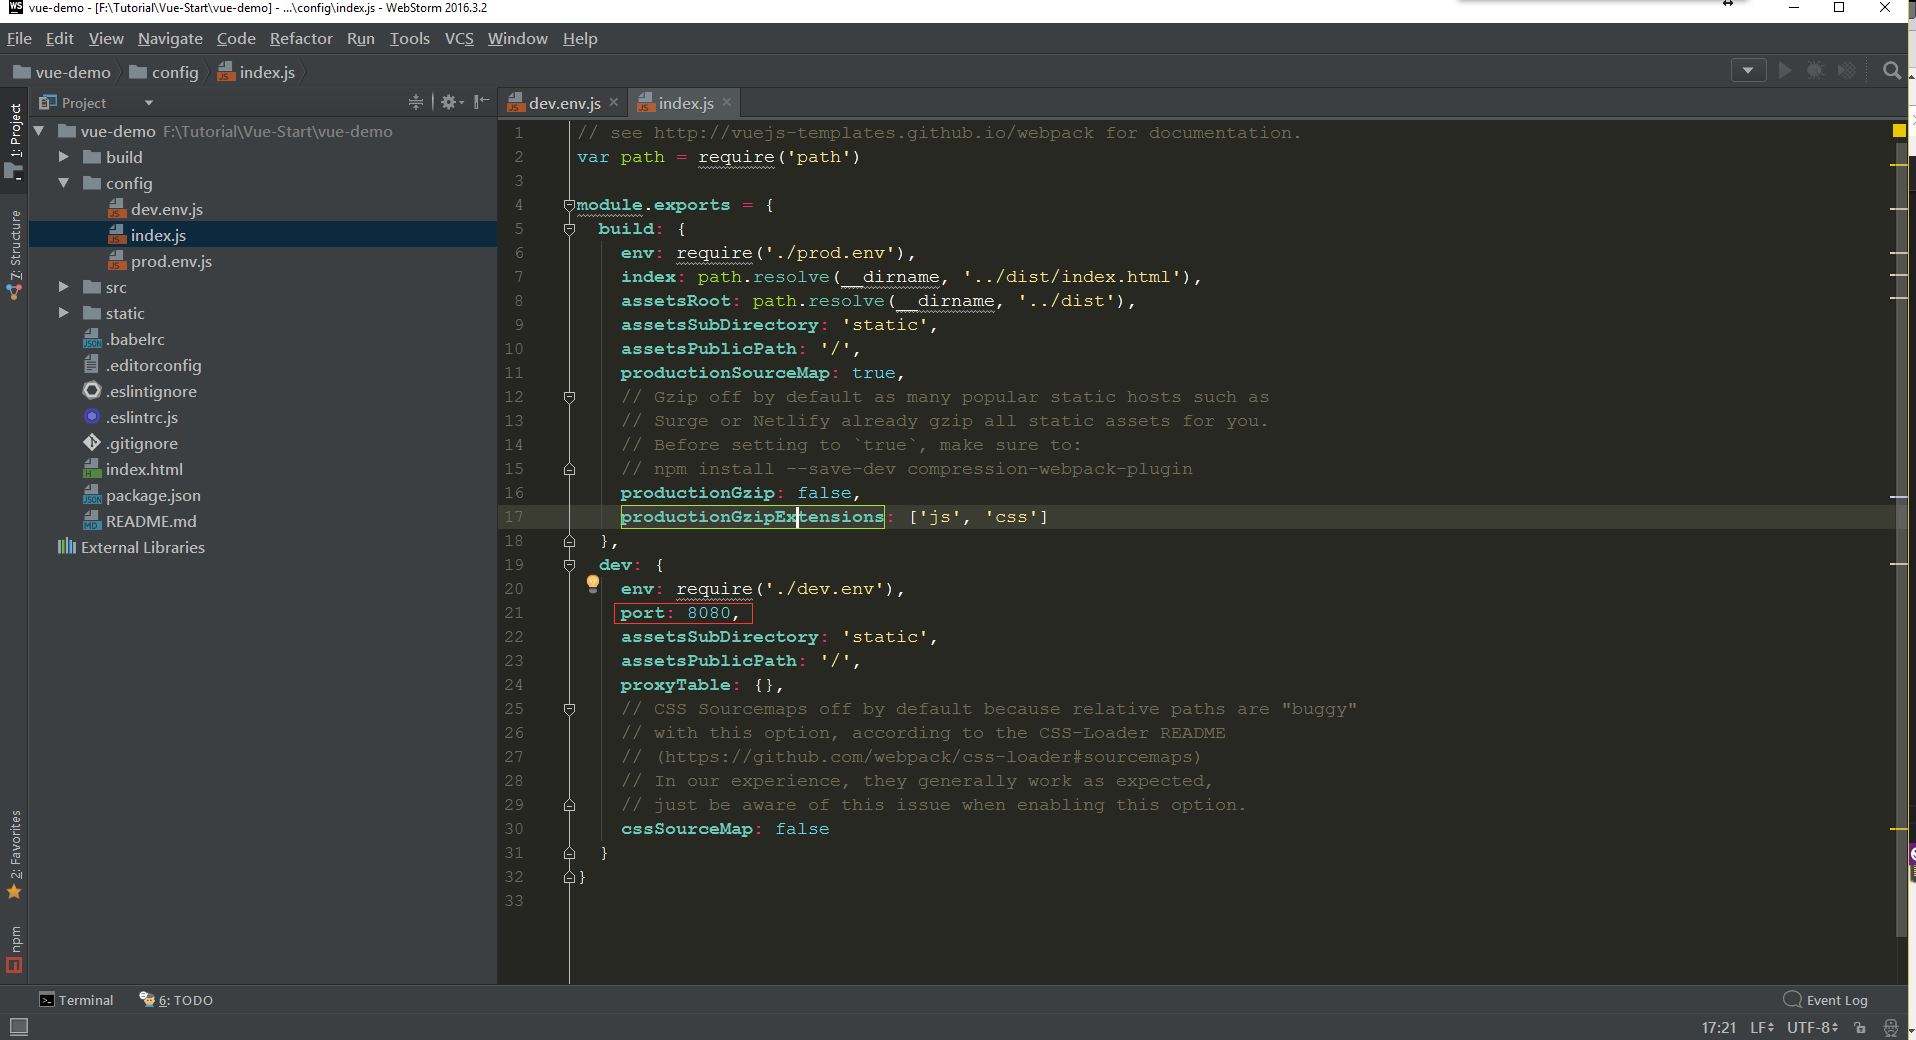Screen dimensions: 1916x1040
Task: Click the .eslintrc.js file icon
Action: (92, 417)
